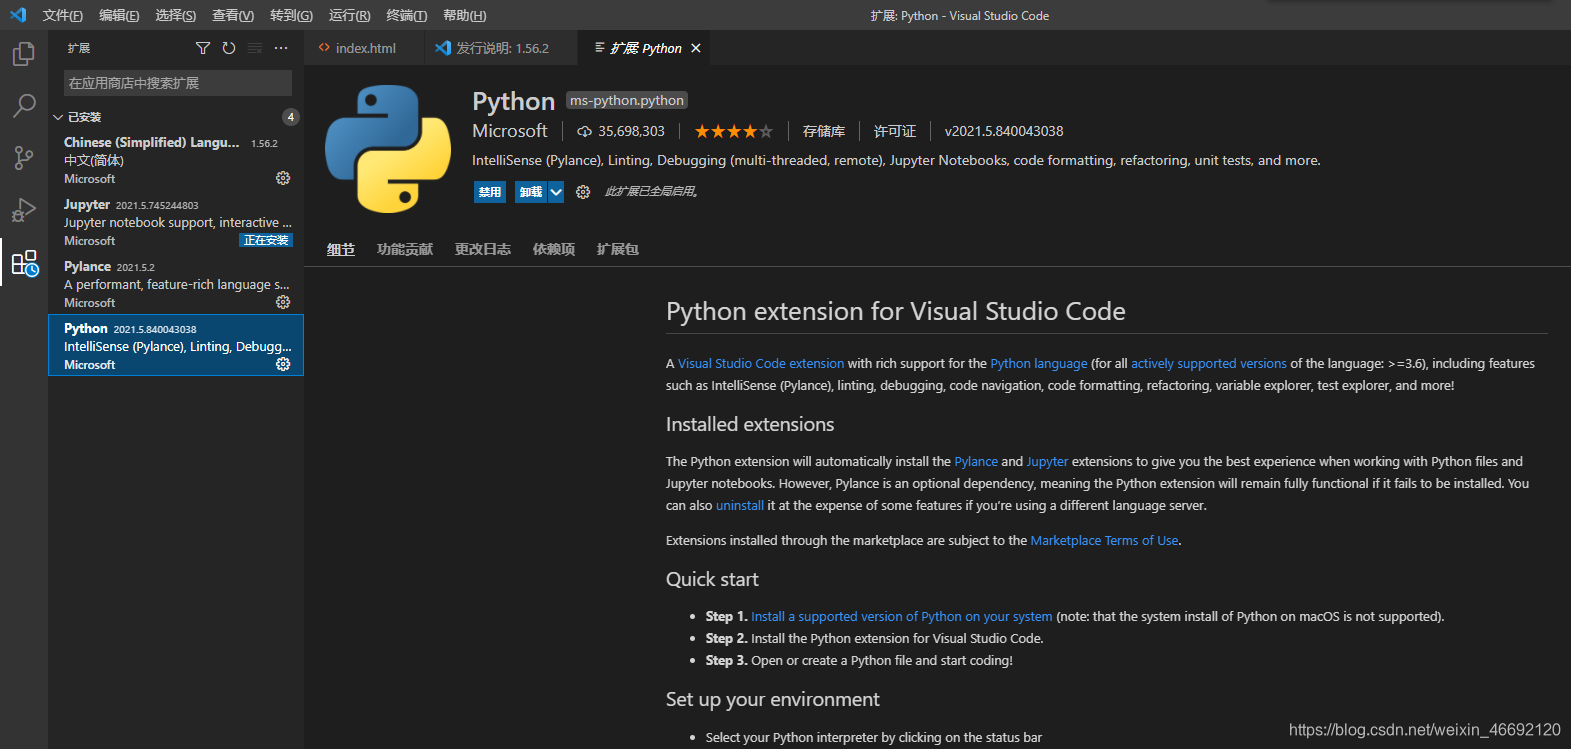Switch to the index.html tab
The width and height of the screenshot is (1571, 749).
point(364,48)
